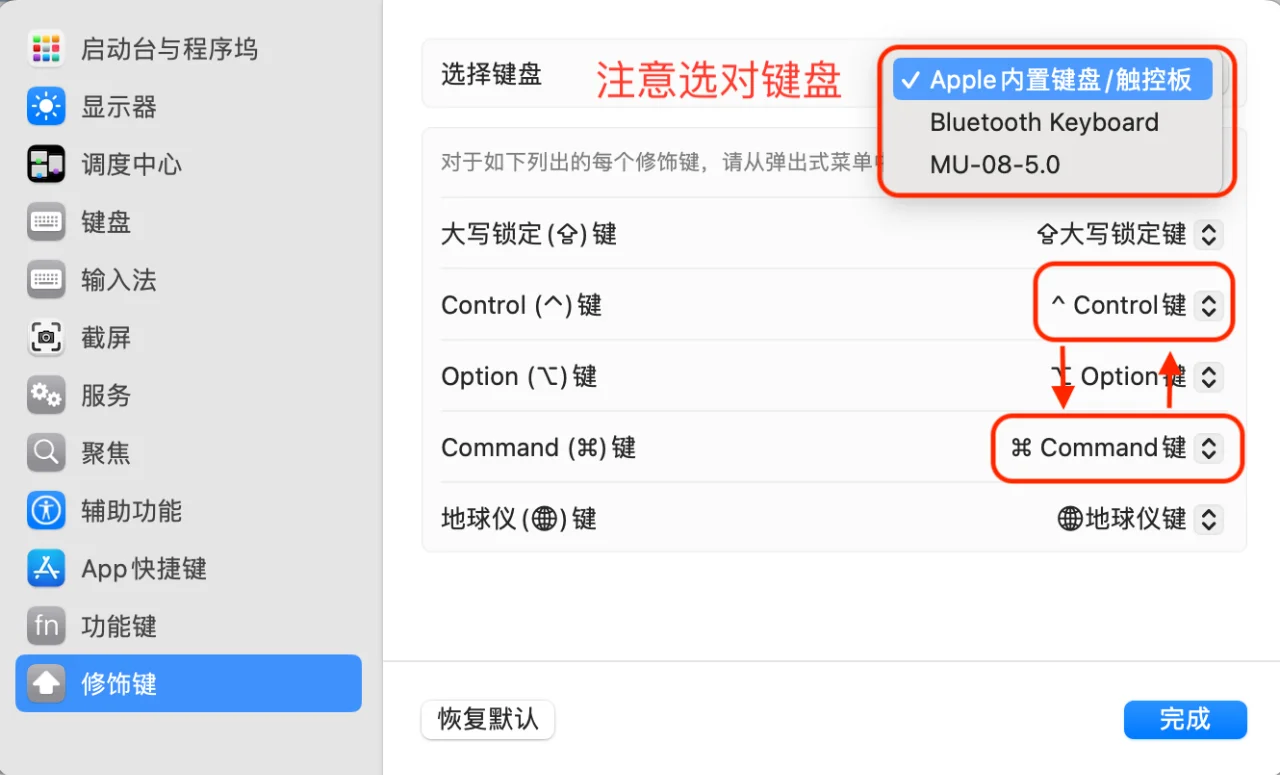
Task: Click the 完成 button to finish
Action: (x=1185, y=719)
